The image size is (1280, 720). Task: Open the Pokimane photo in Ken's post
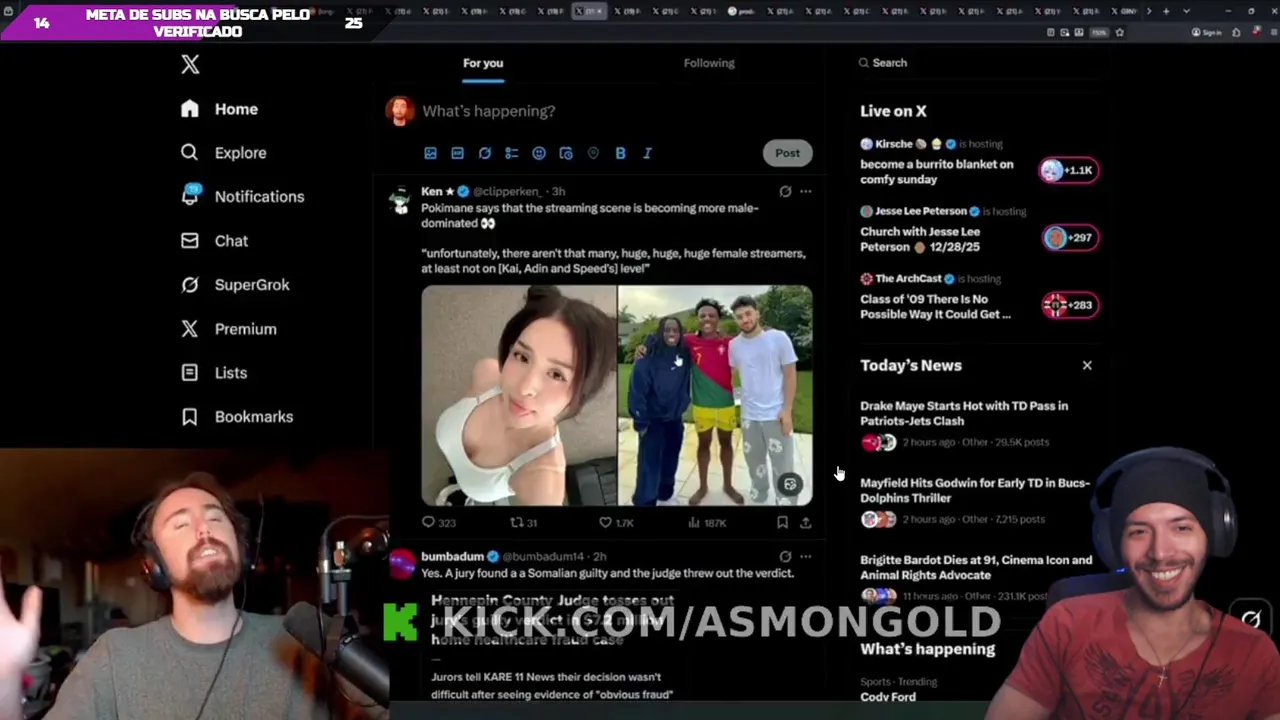click(518, 396)
